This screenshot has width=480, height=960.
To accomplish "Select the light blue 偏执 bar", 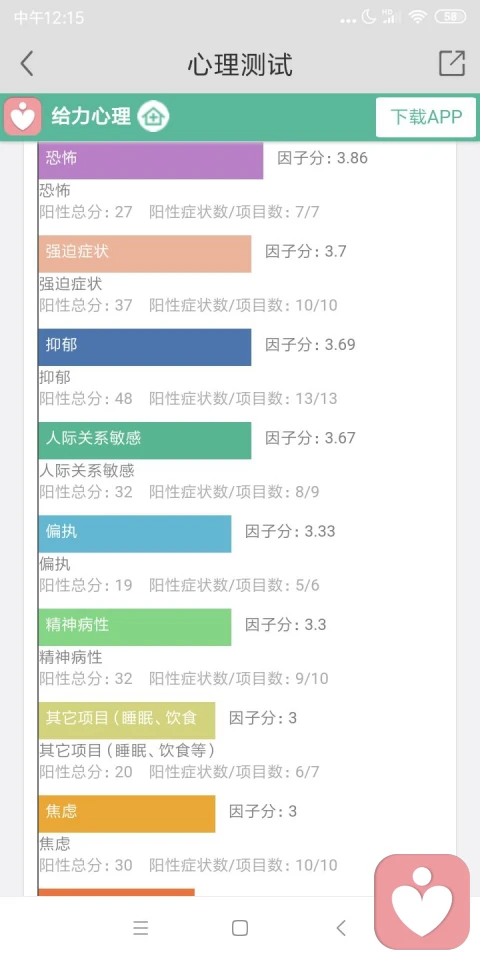I will tap(135, 534).
